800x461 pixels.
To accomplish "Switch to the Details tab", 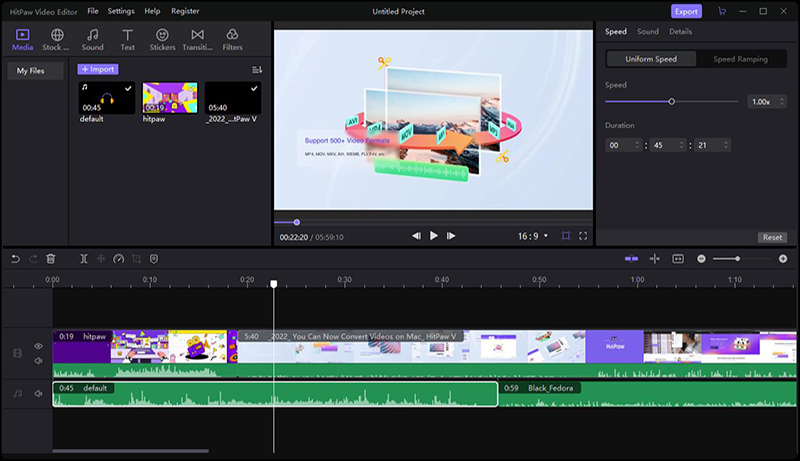I will pos(681,32).
